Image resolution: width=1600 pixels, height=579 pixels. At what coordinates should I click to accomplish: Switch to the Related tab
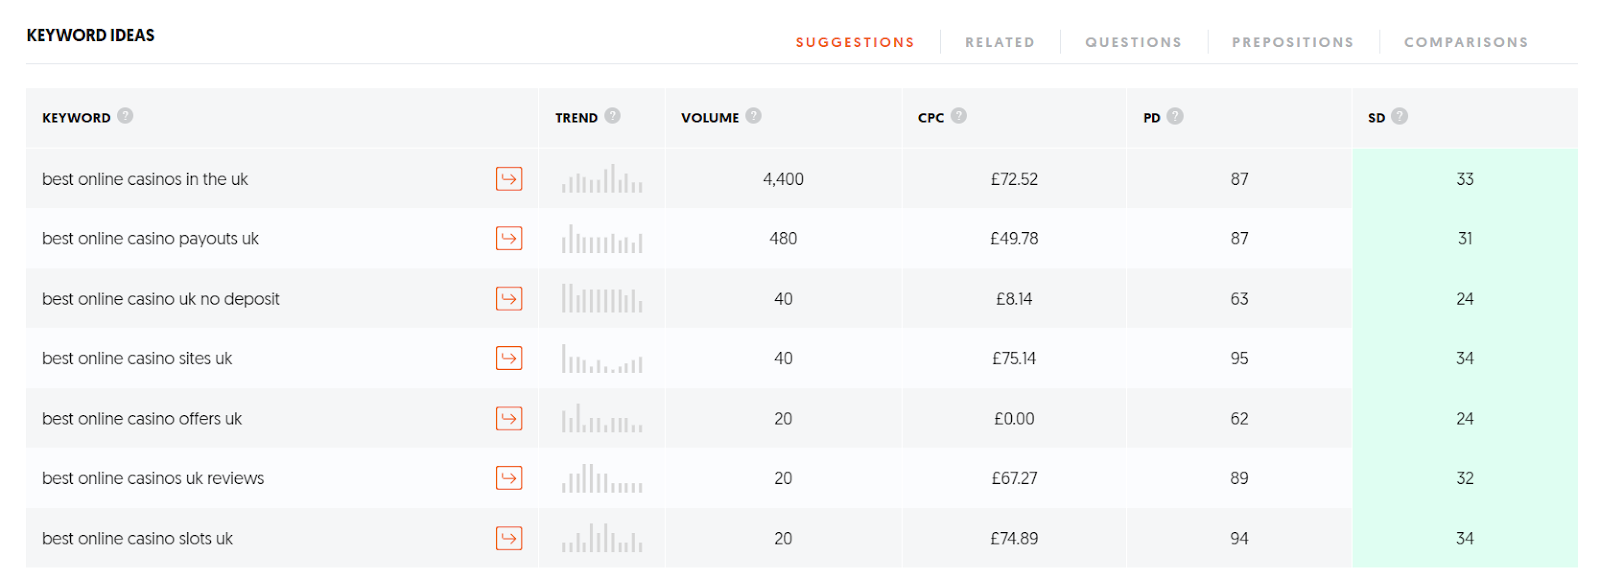point(1000,42)
